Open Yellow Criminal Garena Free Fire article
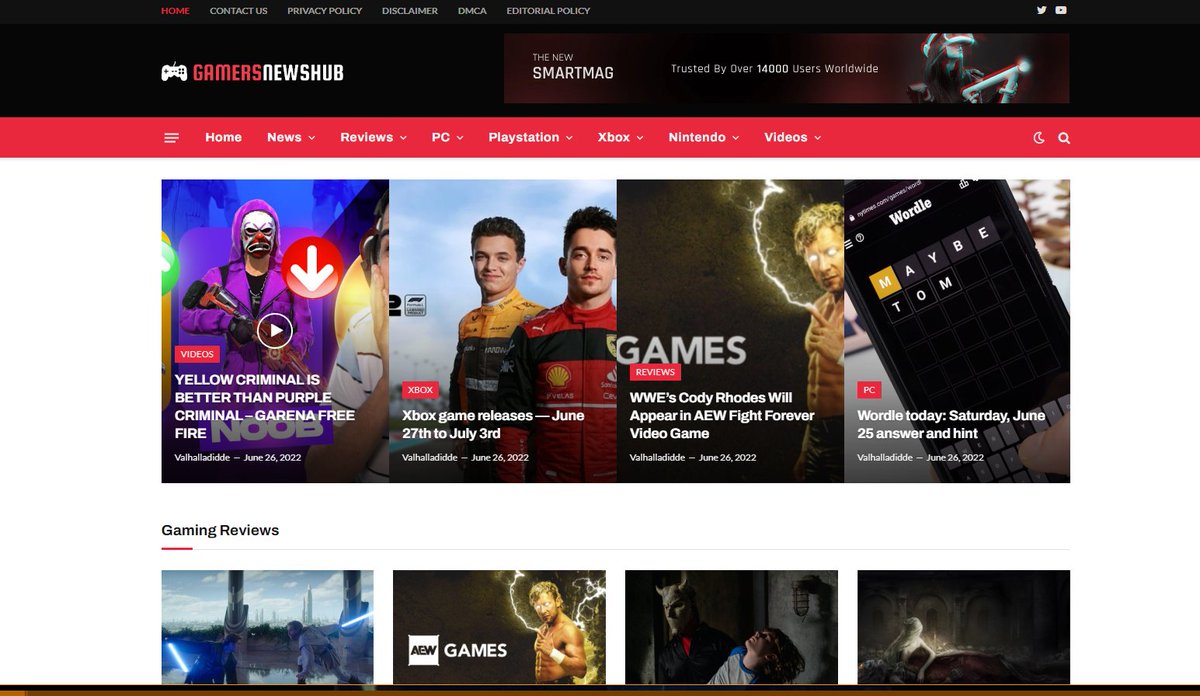 (265, 406)
